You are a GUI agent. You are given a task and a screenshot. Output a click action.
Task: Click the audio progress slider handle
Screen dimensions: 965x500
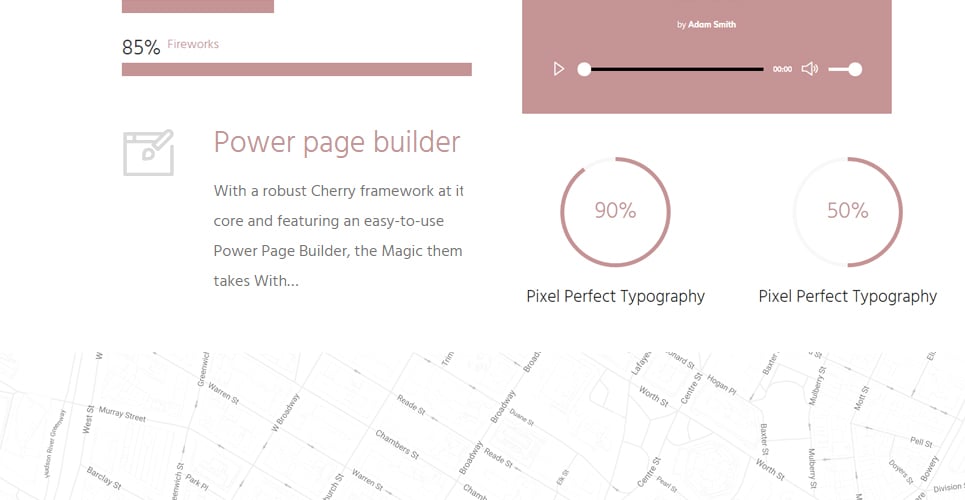584,69
